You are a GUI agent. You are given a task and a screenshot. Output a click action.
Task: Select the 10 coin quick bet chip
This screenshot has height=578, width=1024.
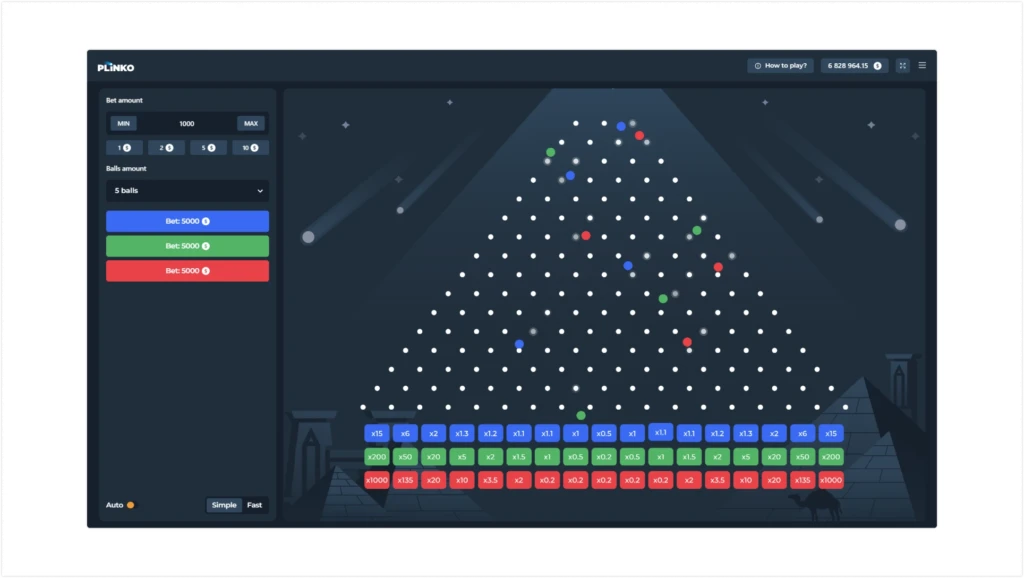pos(250,148)
